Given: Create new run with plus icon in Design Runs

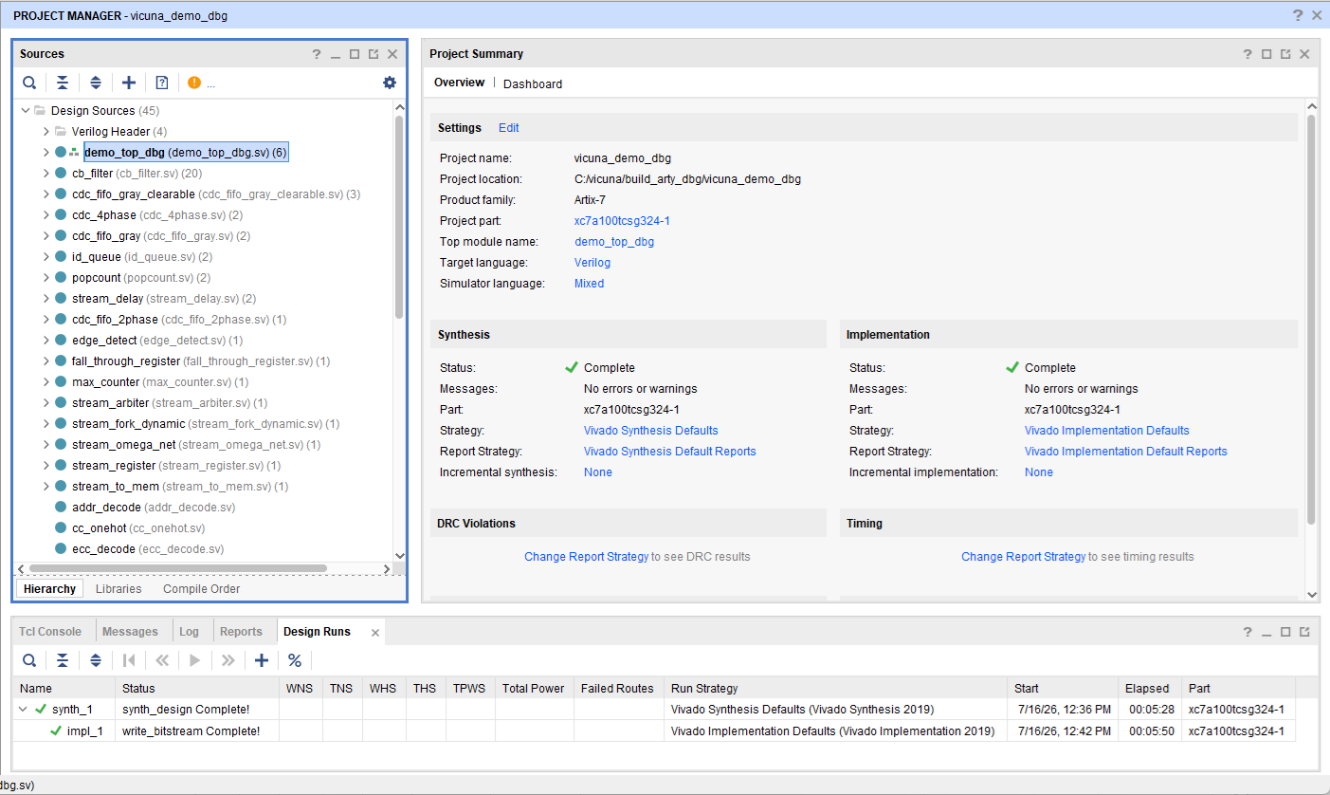Looking at the screenshot, I should click(x=262, y=660).
